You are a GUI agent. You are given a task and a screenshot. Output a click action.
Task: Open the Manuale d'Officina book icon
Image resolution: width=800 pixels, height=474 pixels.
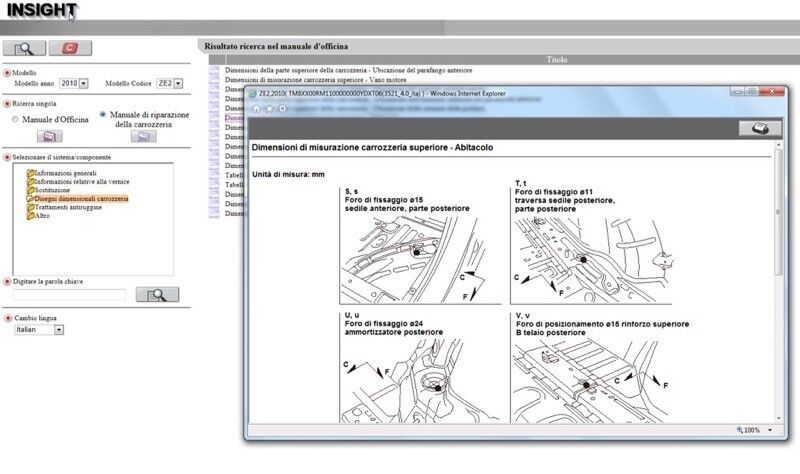(x=49, y=136)
